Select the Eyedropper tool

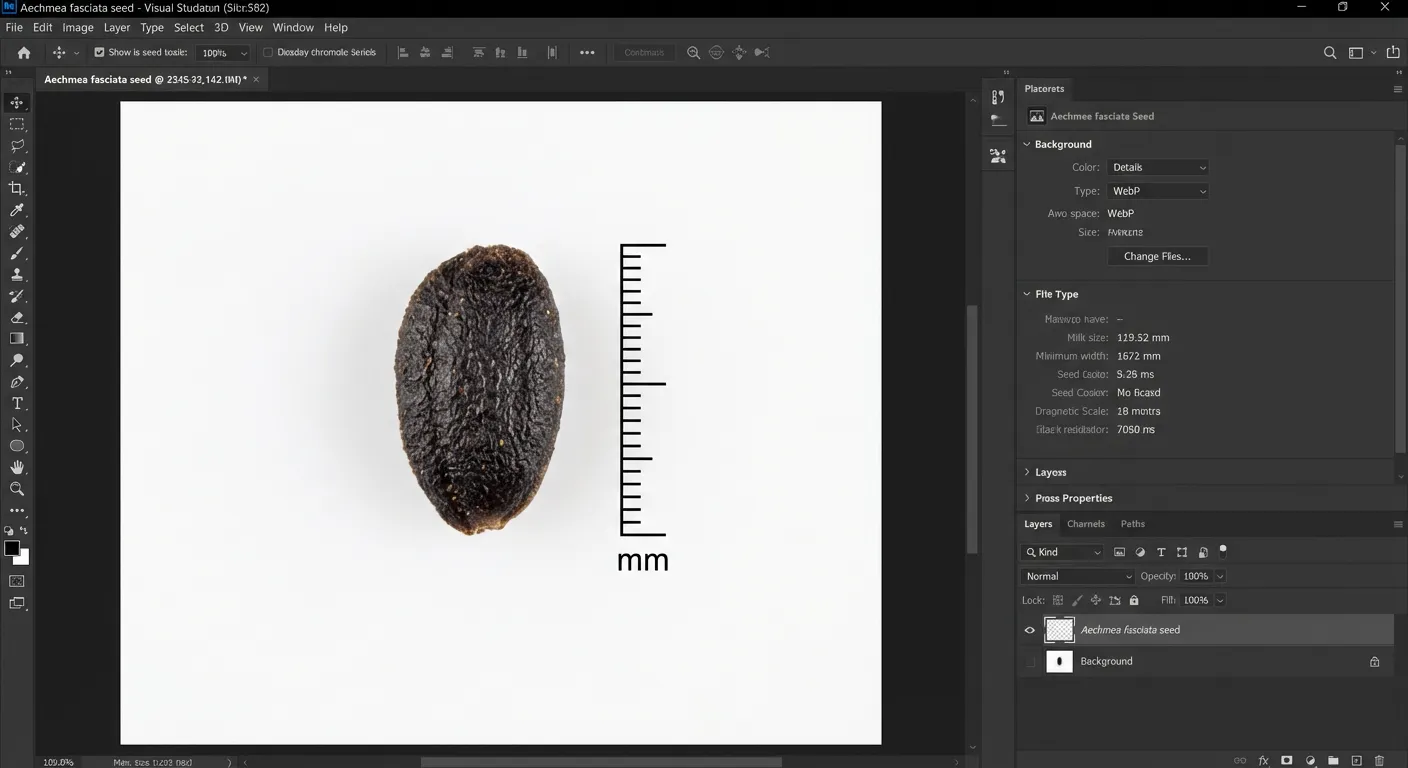click(17, 210)
